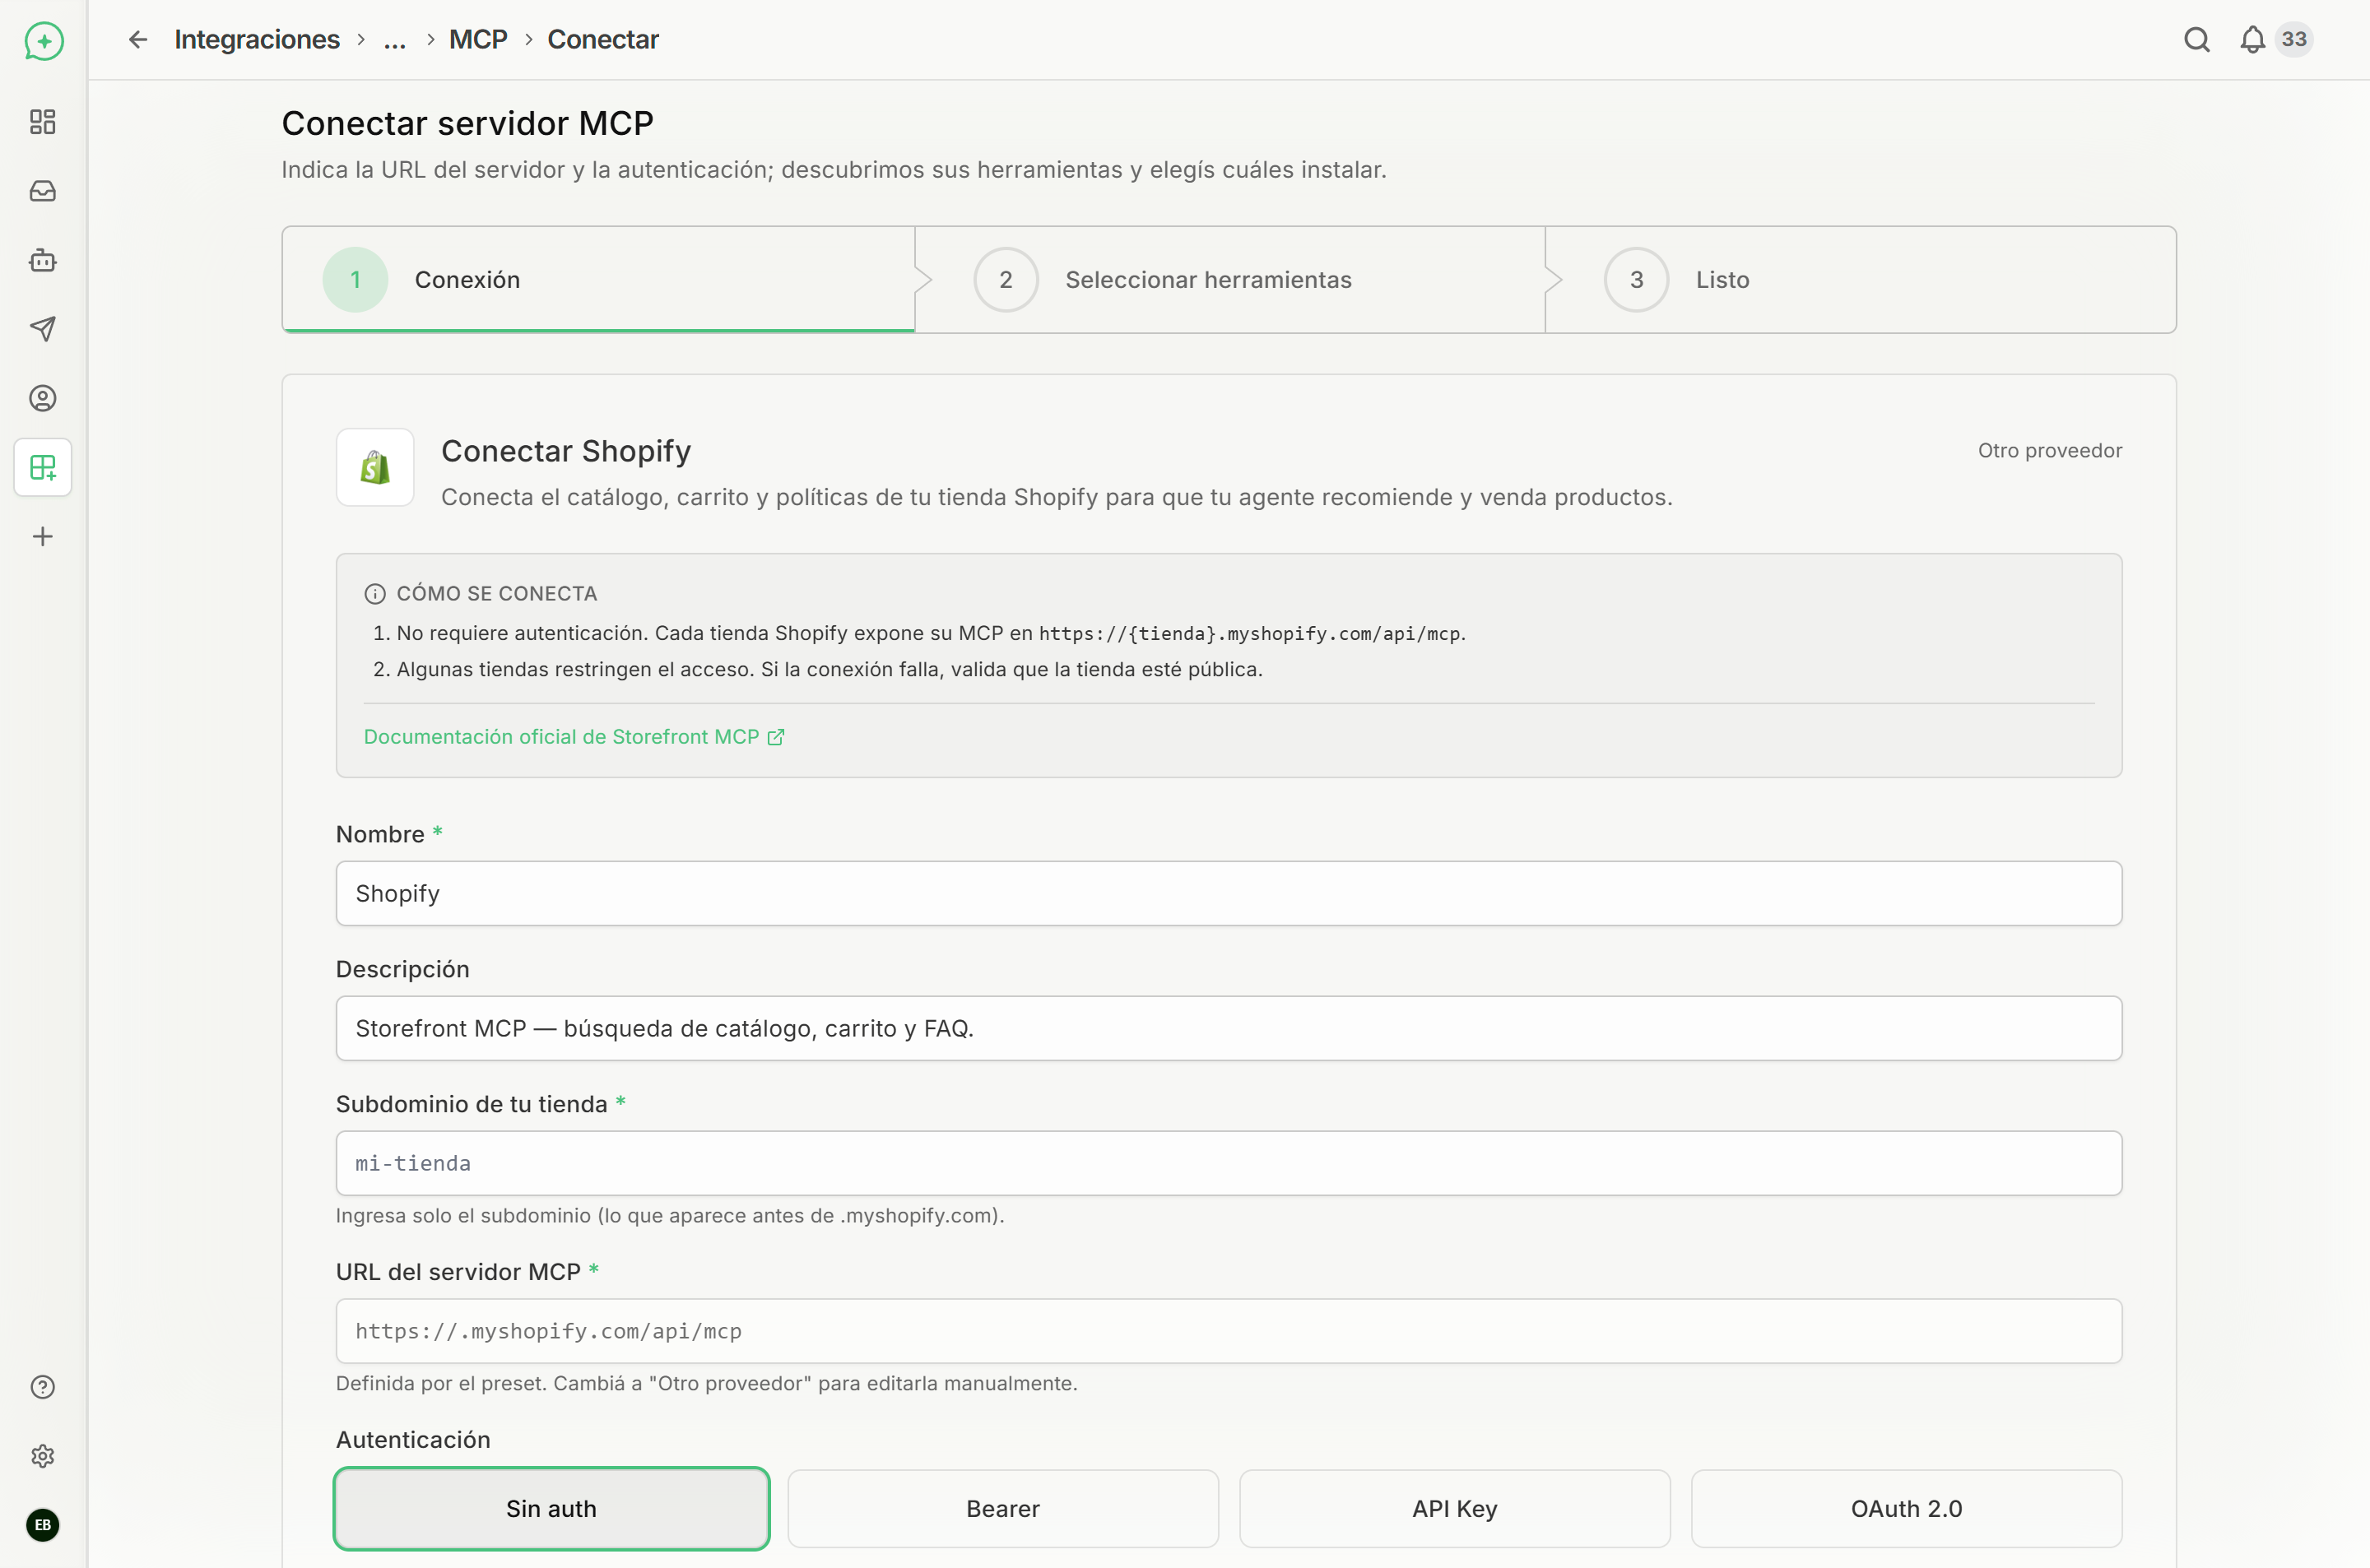Click the Conectar servidor MCP heading
The height and width of the screenshot is (1568, 2370).
click(x=467, y=123)
